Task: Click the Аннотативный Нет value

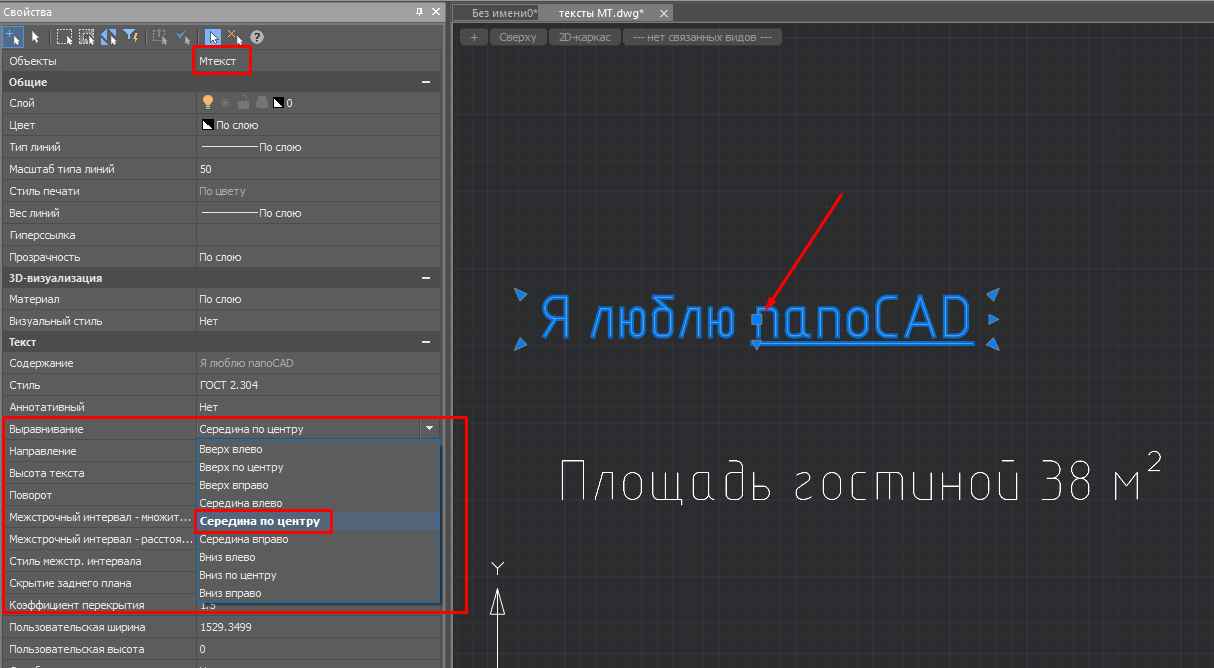Action: tap(318, 407)
